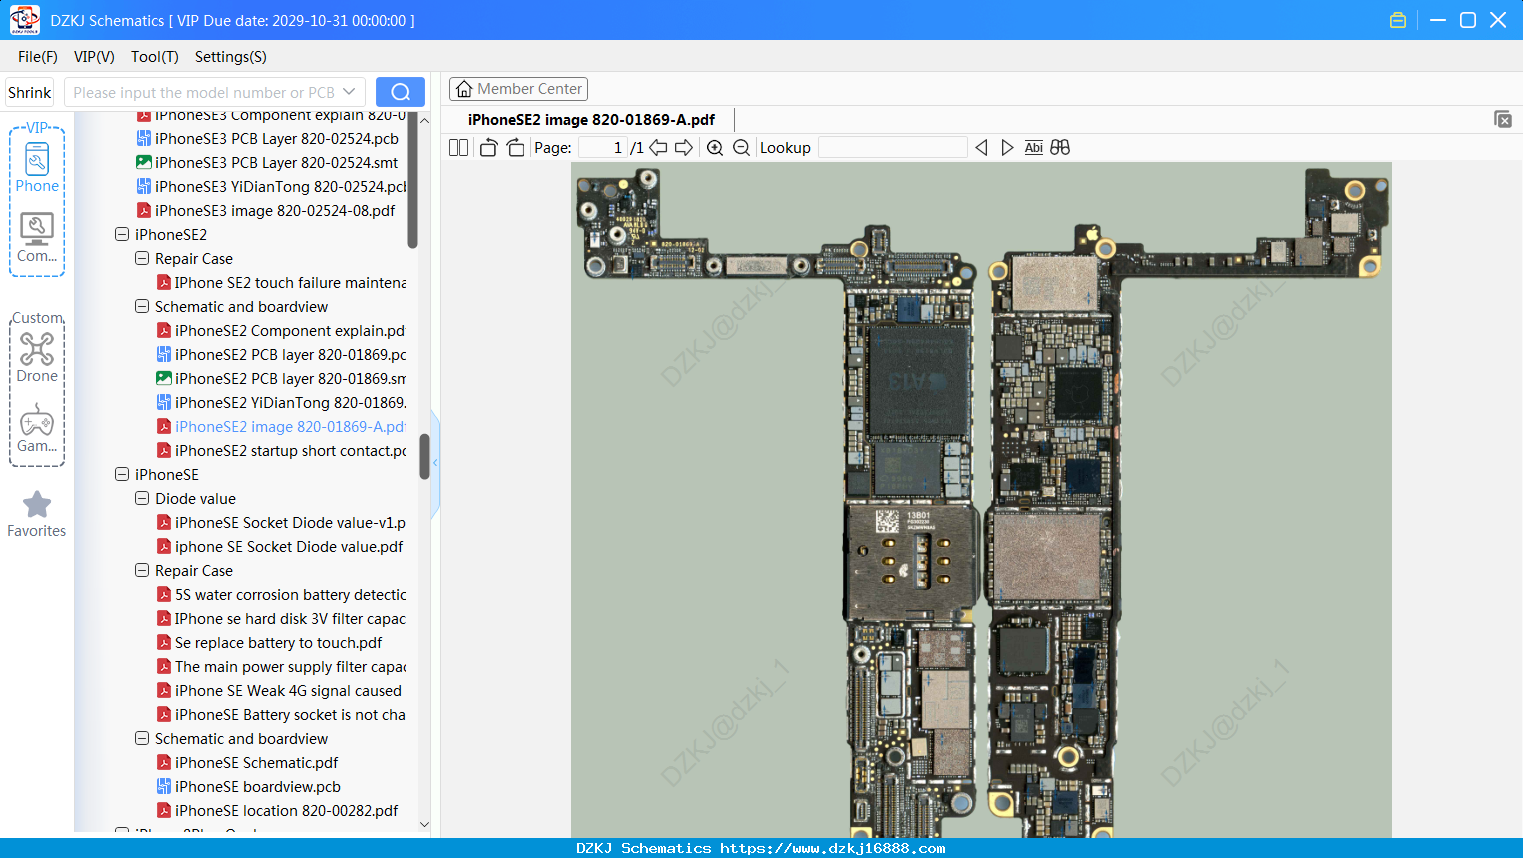Open iPhoneSE2 YiDianTong 820-01869 file
Viewport: 1523px width, 858px height.
(281, 403)
